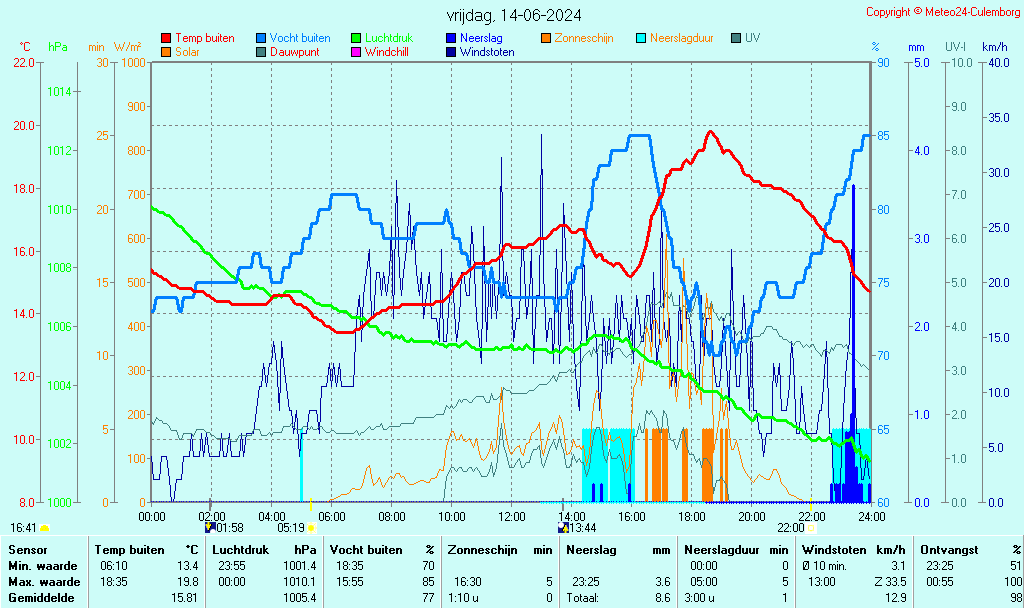Click the sunset icon beside 22:00

811,527
